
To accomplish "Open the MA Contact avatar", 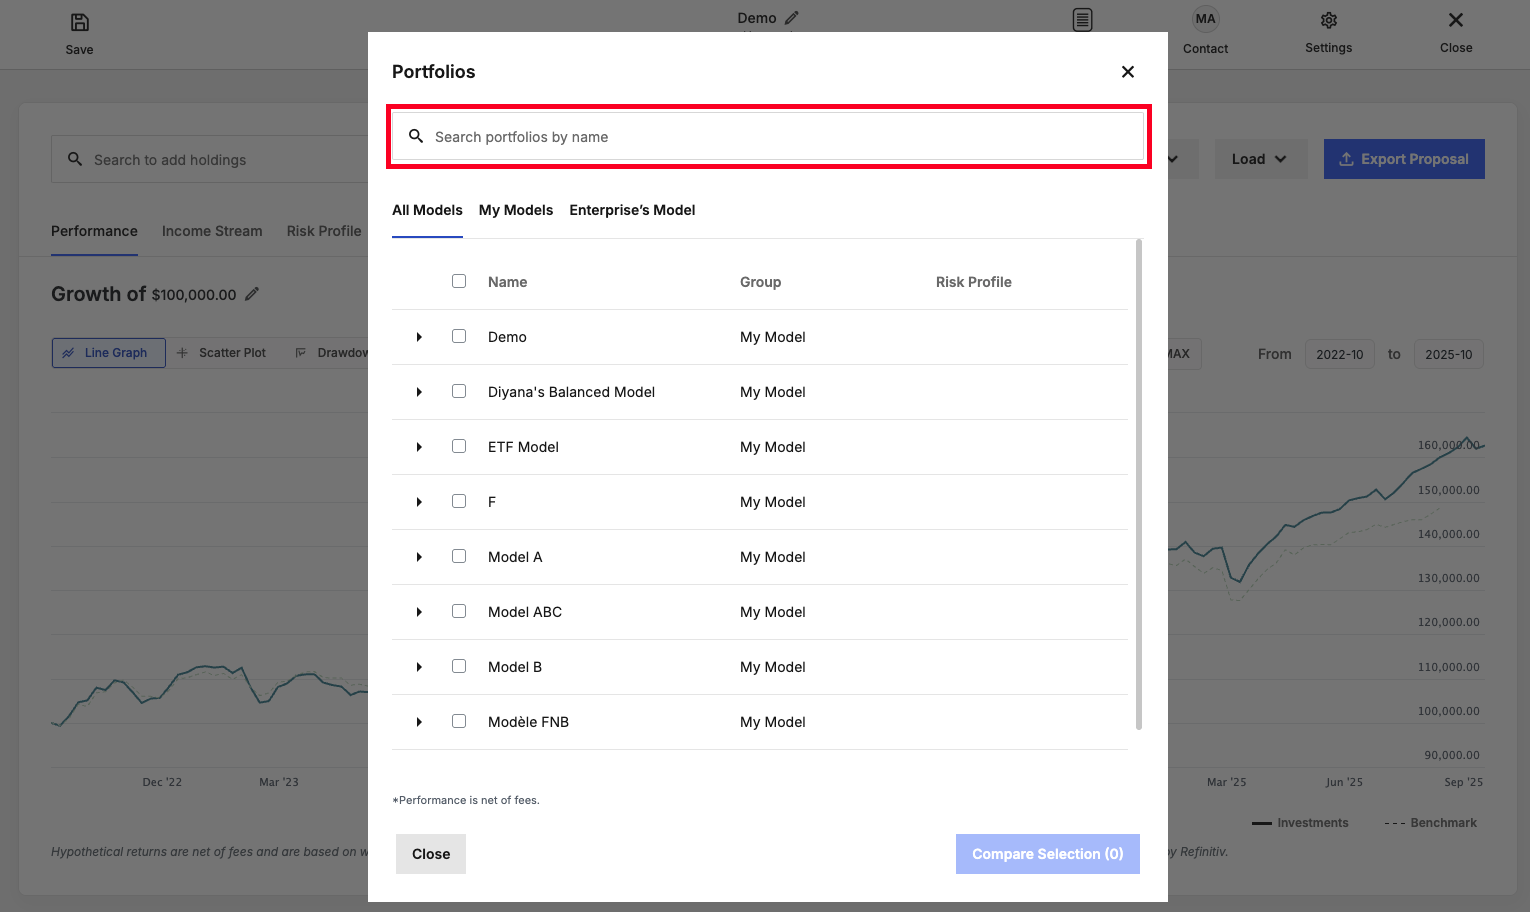I will click(1206, 19).
